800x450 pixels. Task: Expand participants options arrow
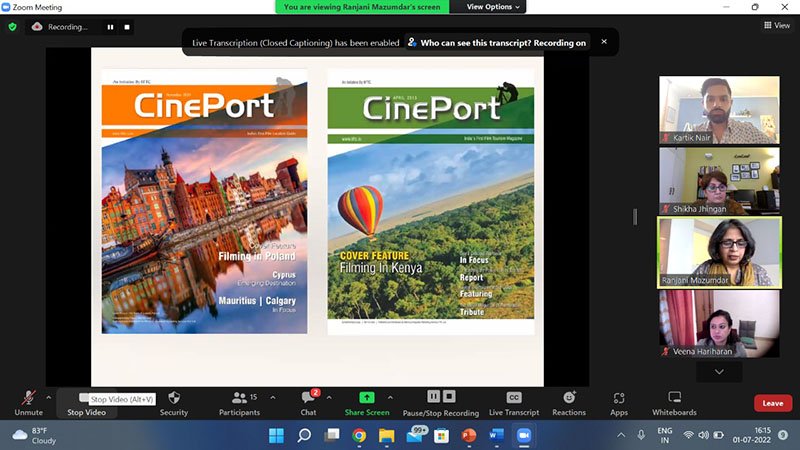(272, 397)
